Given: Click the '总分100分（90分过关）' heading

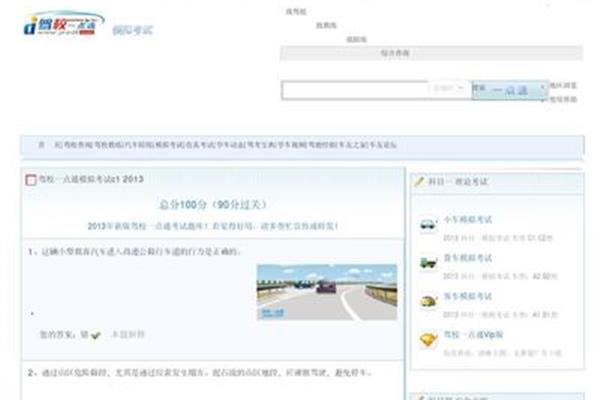Looking at the screenshot, I should [213, 205].
